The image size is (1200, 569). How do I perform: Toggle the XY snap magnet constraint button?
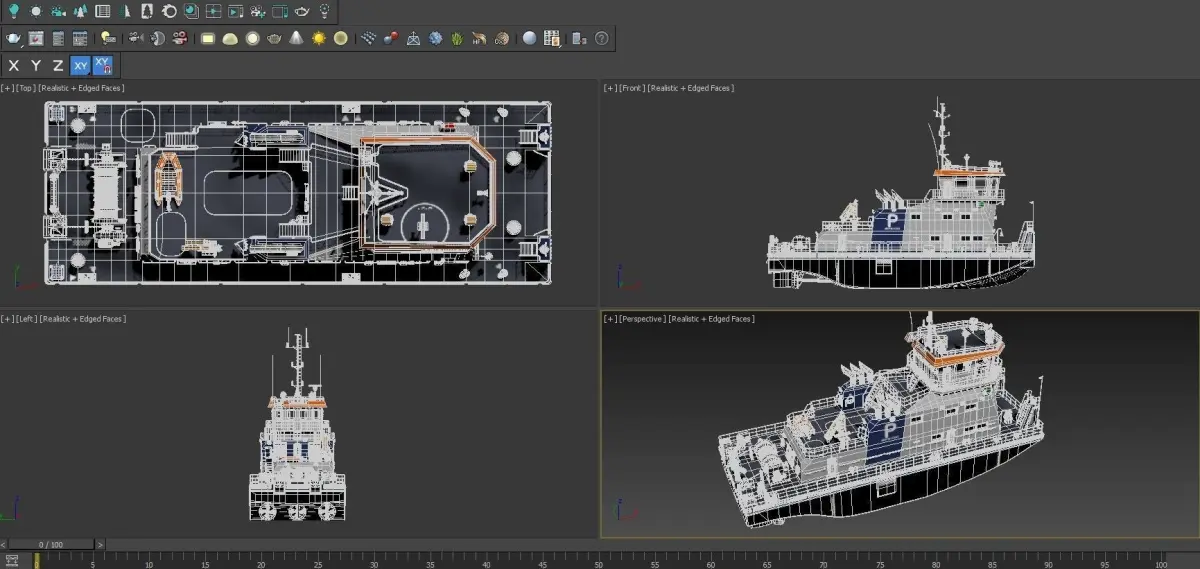pos(103,66)
